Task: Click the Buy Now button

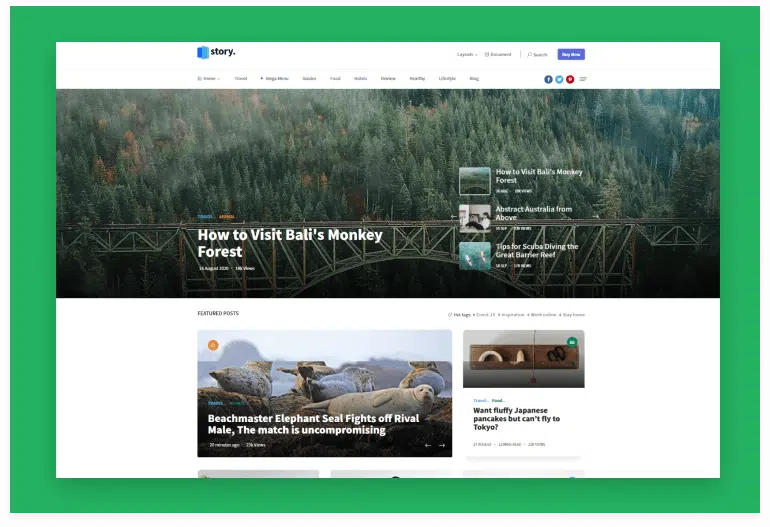Action: coord(571,55)
